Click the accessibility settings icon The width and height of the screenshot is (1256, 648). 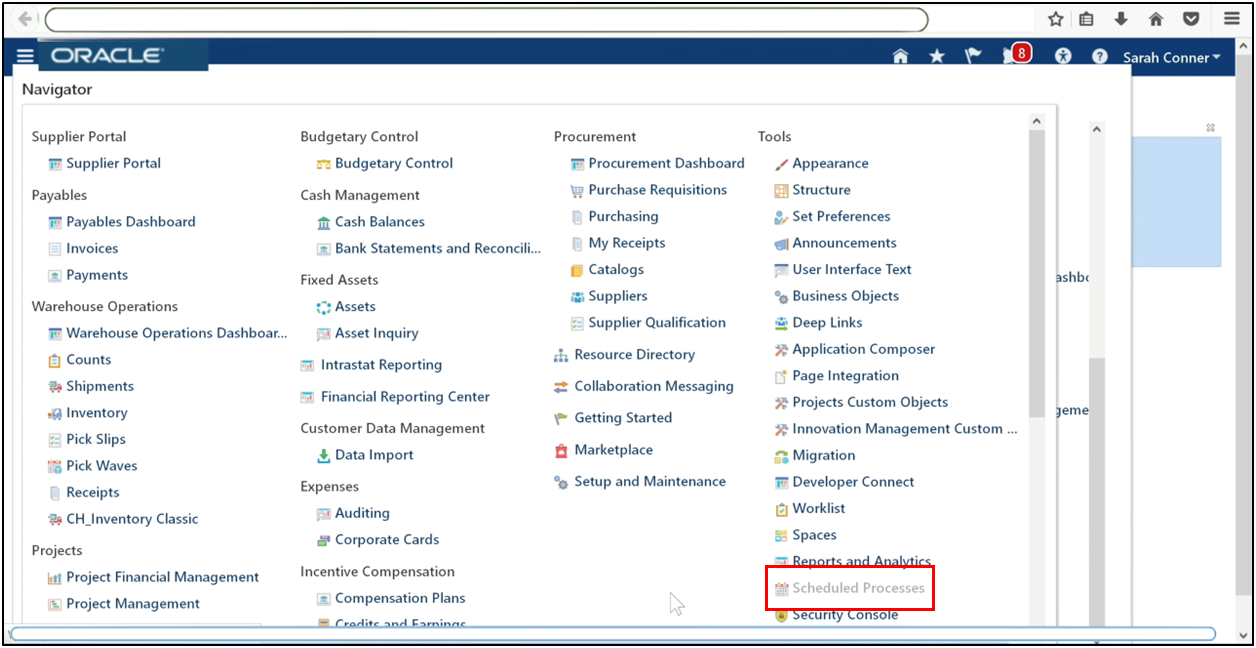(x=1063, y=55)
